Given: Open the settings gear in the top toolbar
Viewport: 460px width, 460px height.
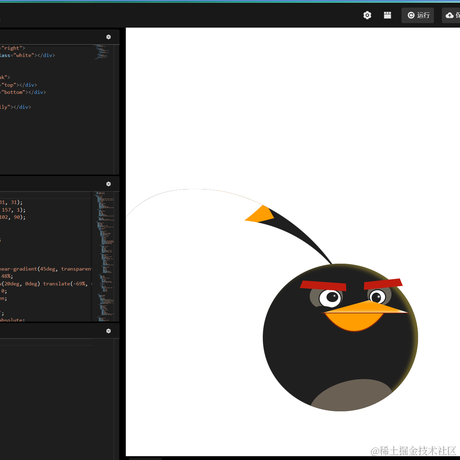Looking at the screenshot, I should click(x=367, y=15).
